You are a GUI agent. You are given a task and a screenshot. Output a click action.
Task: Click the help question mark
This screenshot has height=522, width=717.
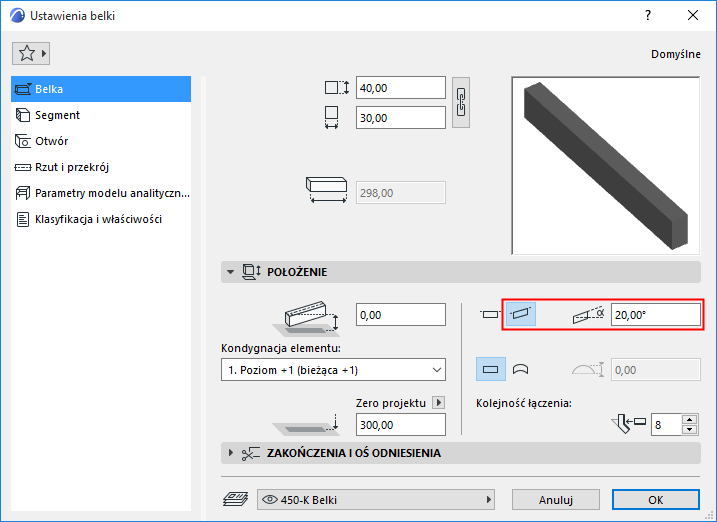648,16
